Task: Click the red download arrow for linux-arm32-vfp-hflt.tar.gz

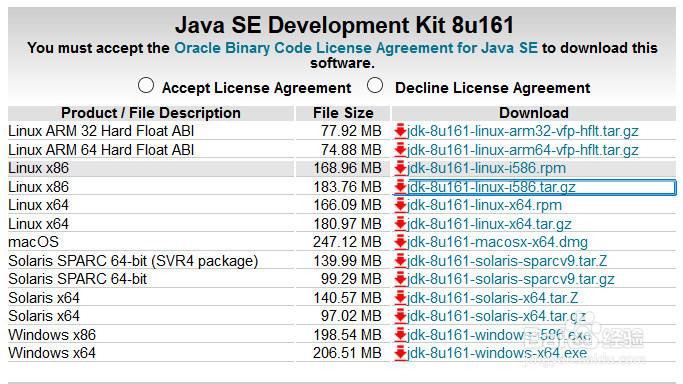Action: point(400,131)
